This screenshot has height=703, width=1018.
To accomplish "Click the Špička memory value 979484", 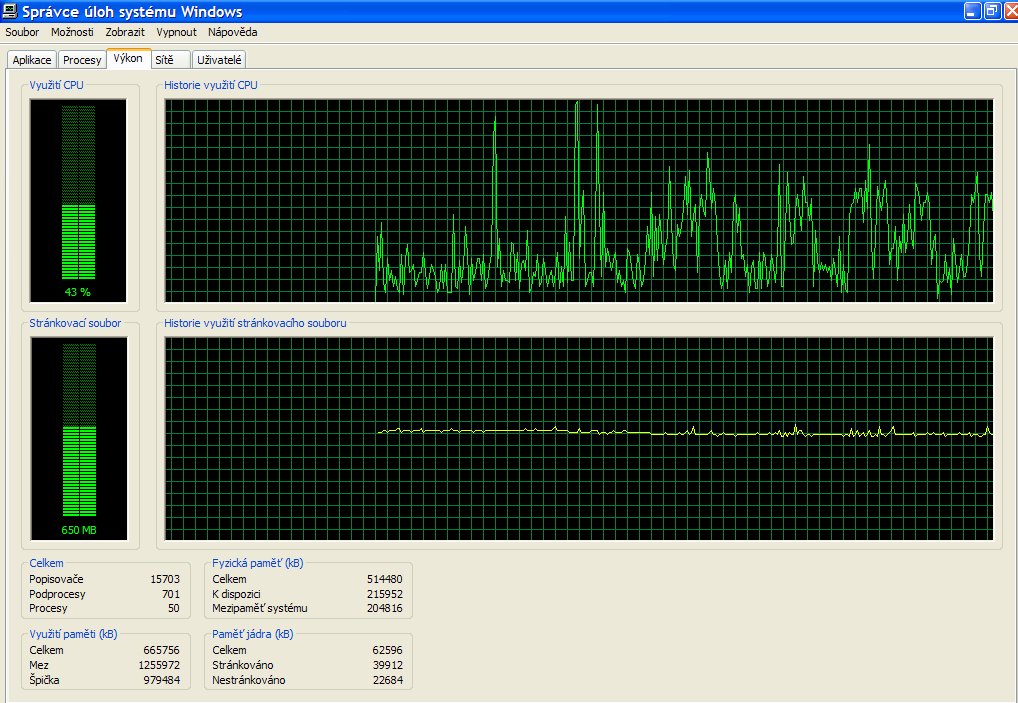I will pos(161,680).
